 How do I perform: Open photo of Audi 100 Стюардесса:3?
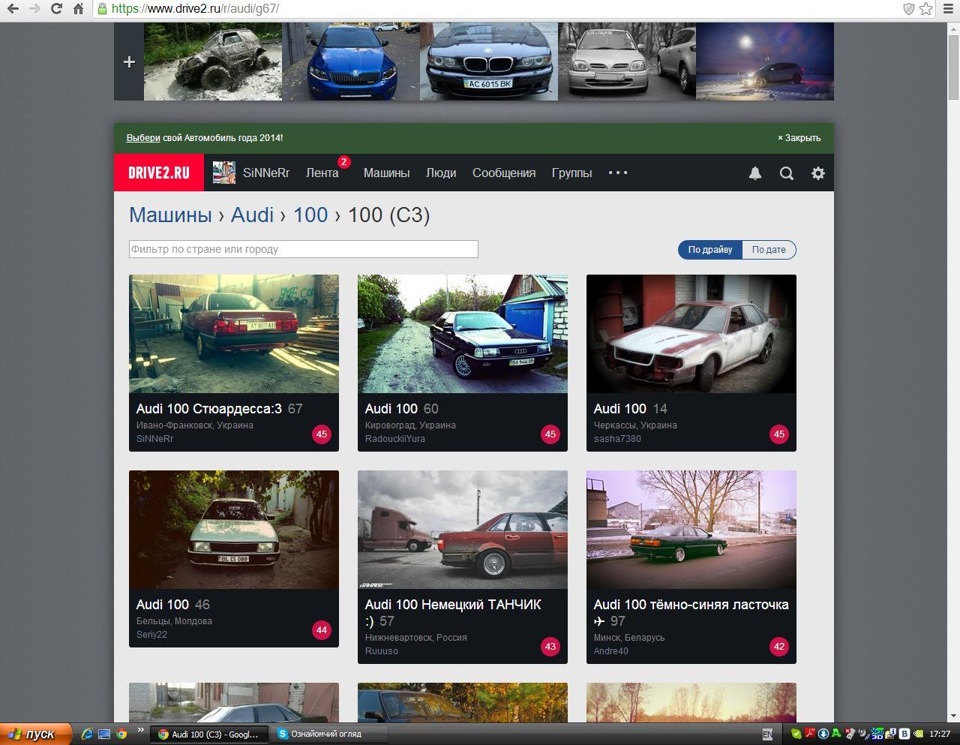click(x=234, y=334)
